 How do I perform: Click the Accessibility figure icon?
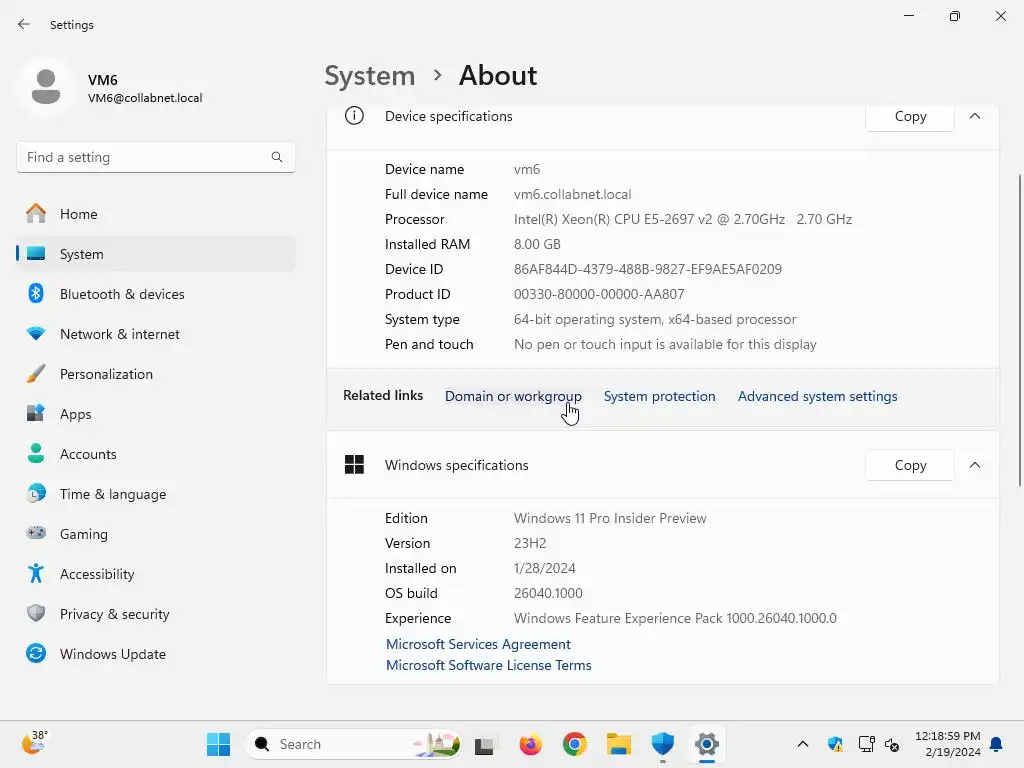36,573
